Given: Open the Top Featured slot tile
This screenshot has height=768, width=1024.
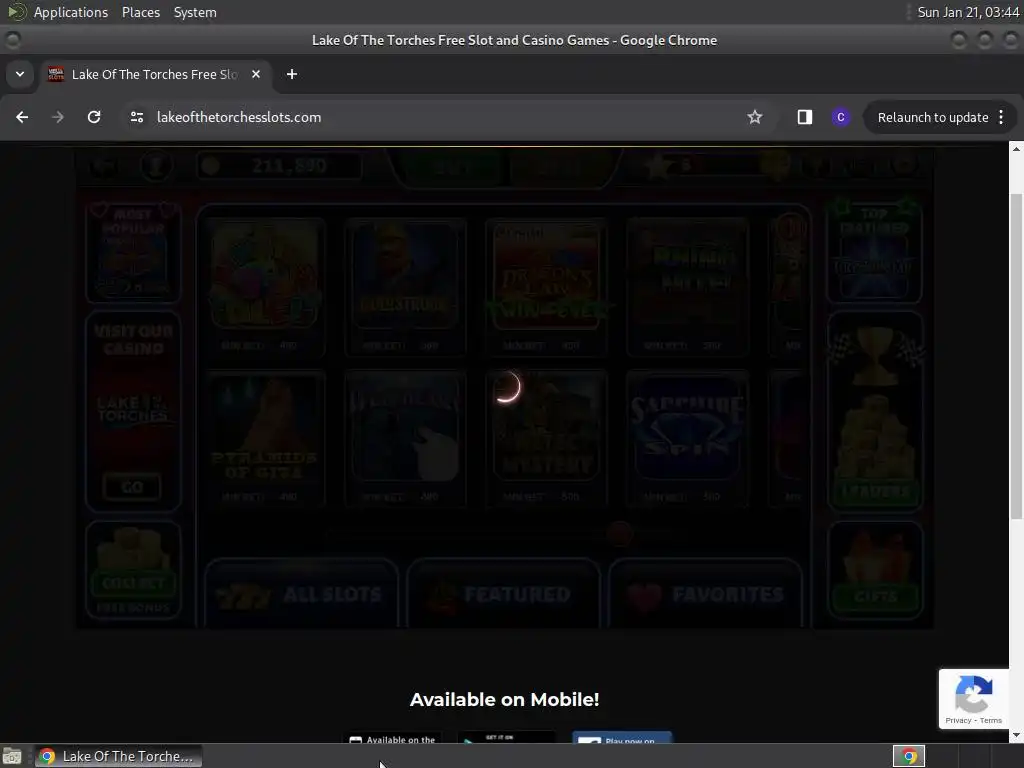Looking at the screenshot, I should coord(875,251).
